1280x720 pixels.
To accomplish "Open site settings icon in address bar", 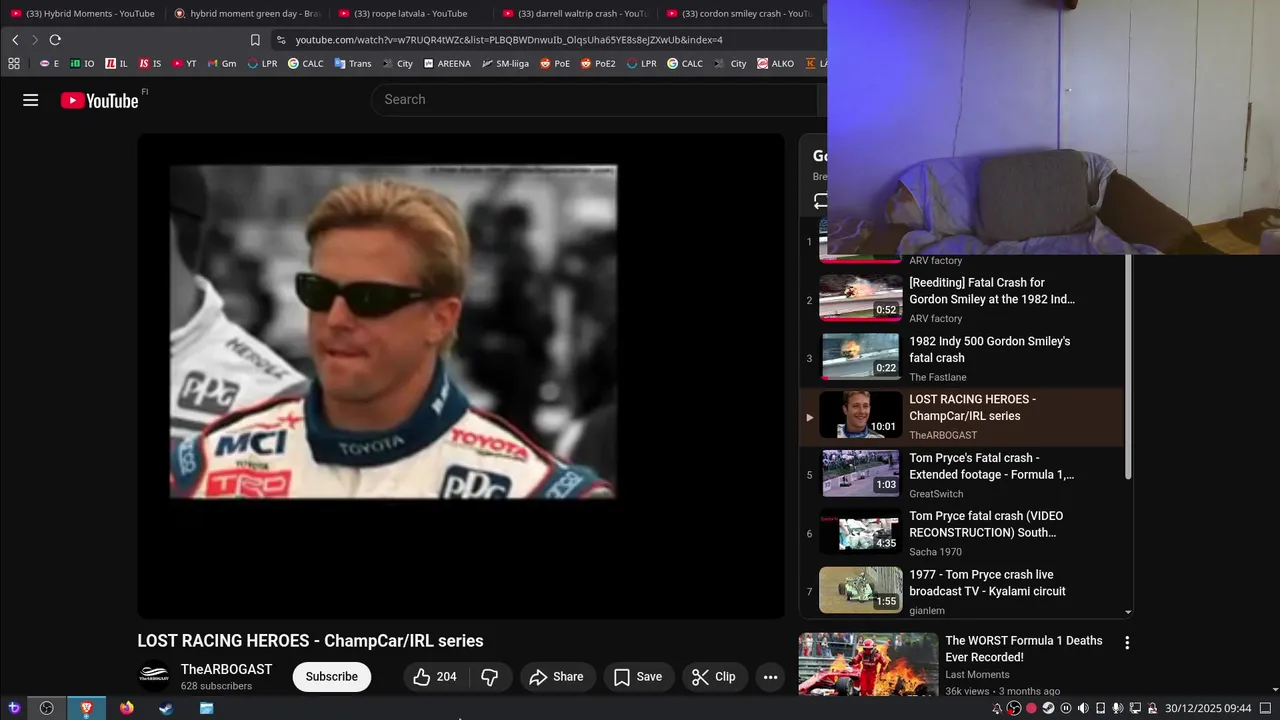I will [281, 40].
